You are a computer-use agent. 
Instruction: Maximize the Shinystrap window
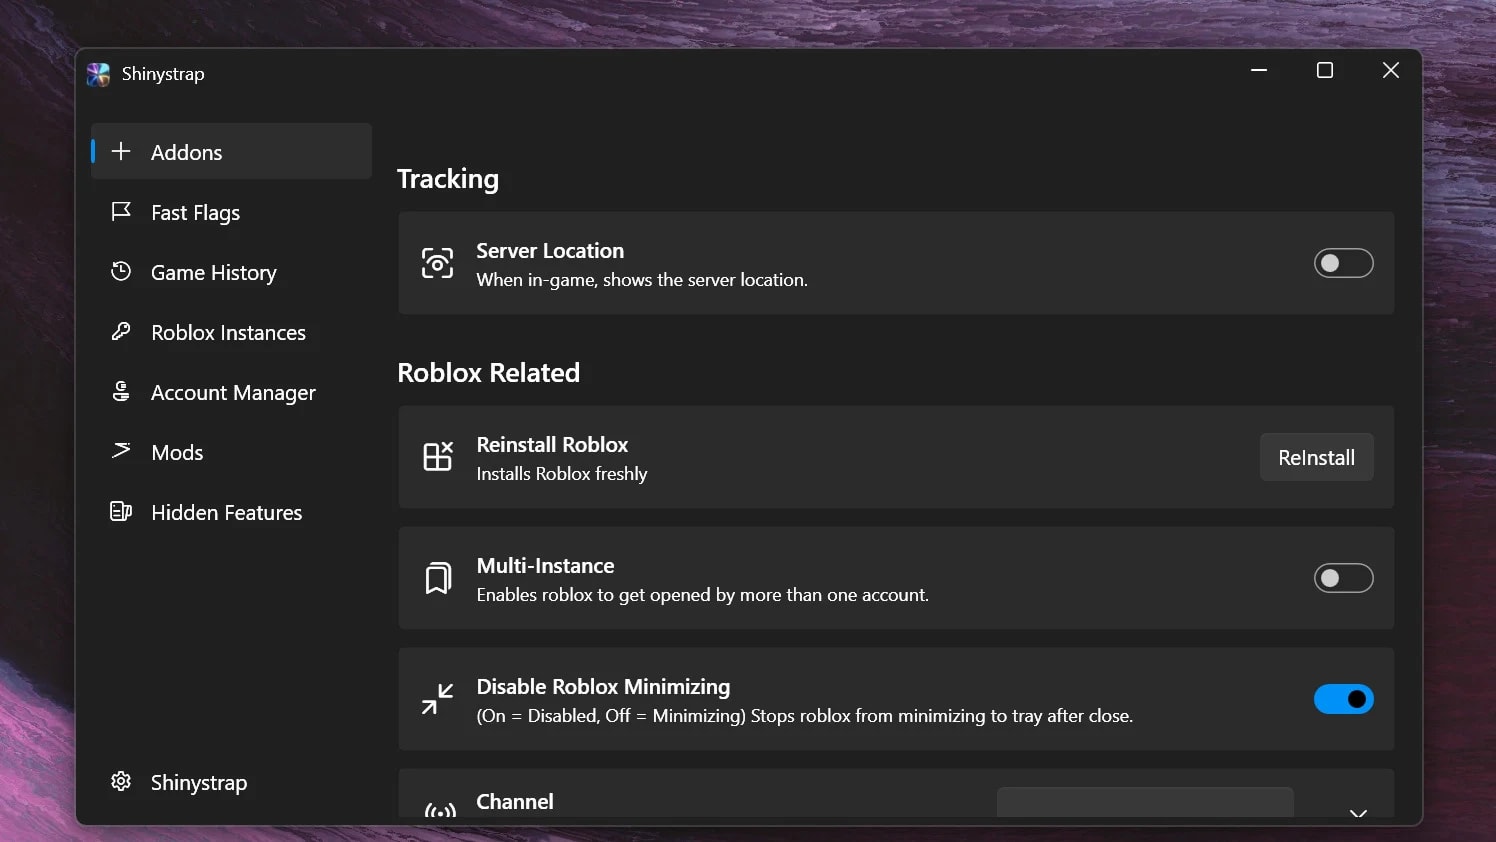(1325, 70)
